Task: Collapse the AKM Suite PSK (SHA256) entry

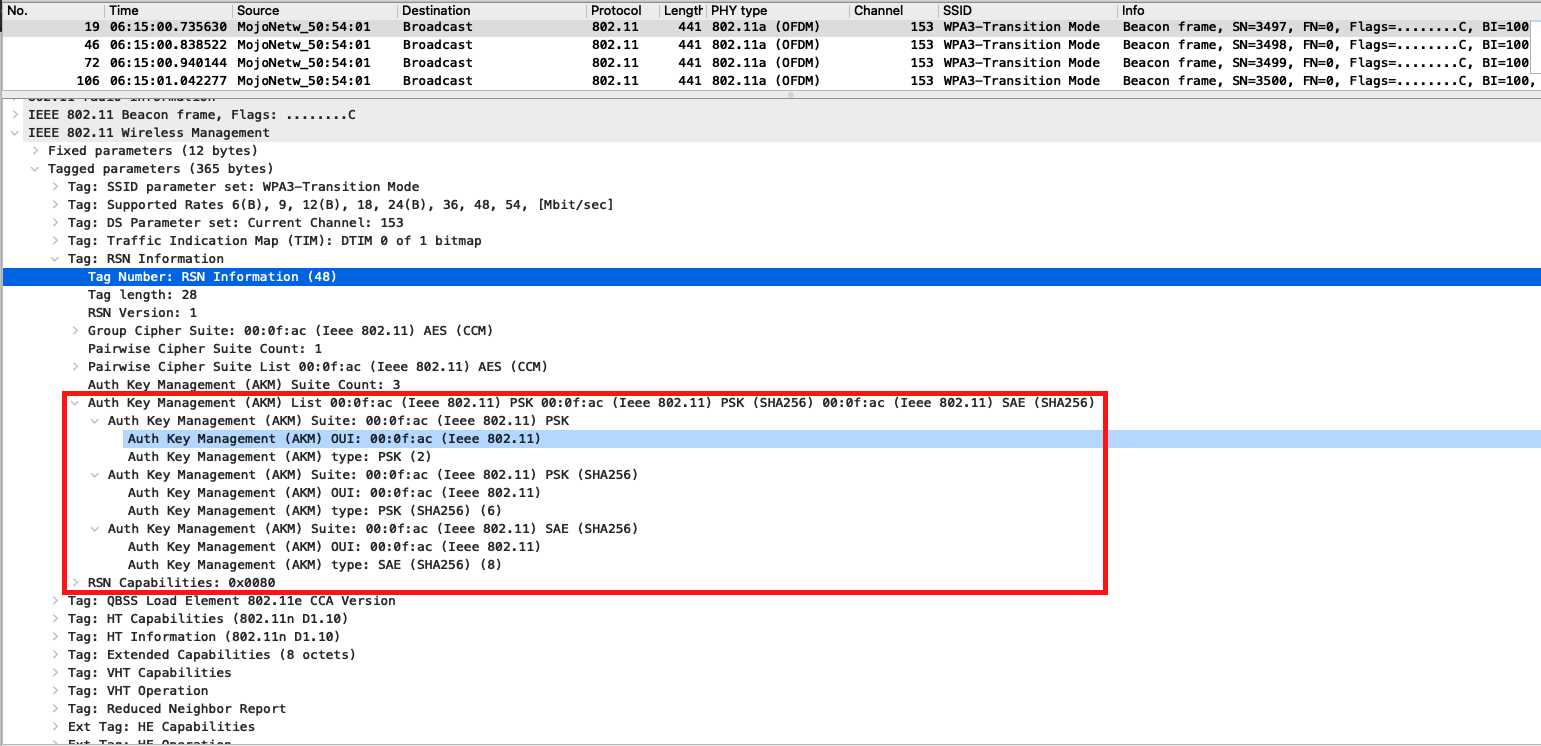Action: click(x=95, y=474)
